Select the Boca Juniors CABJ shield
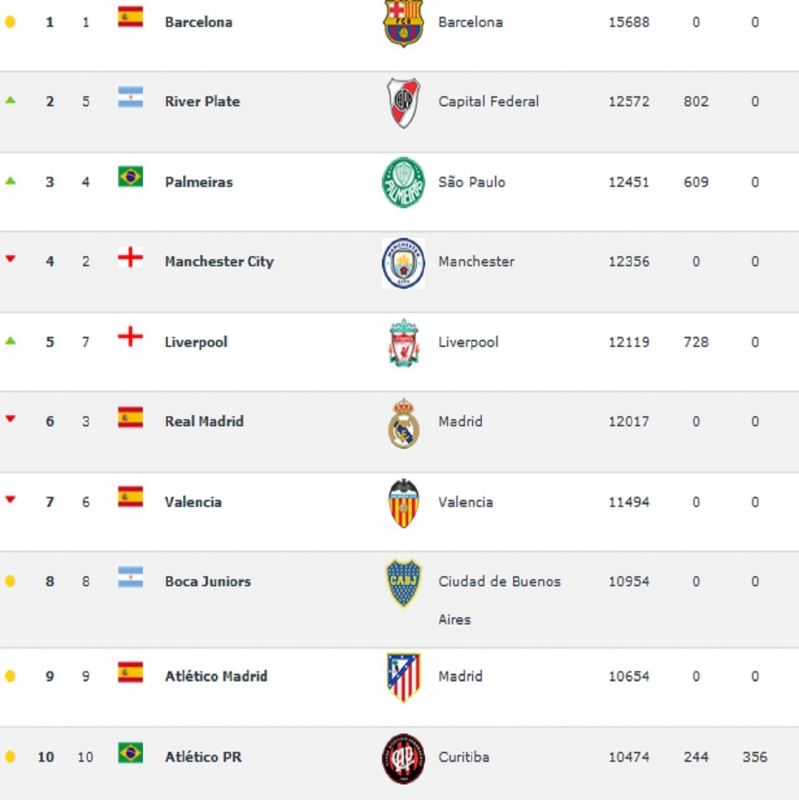The width and height of the screenshot is (799, 800). (403, 583)
